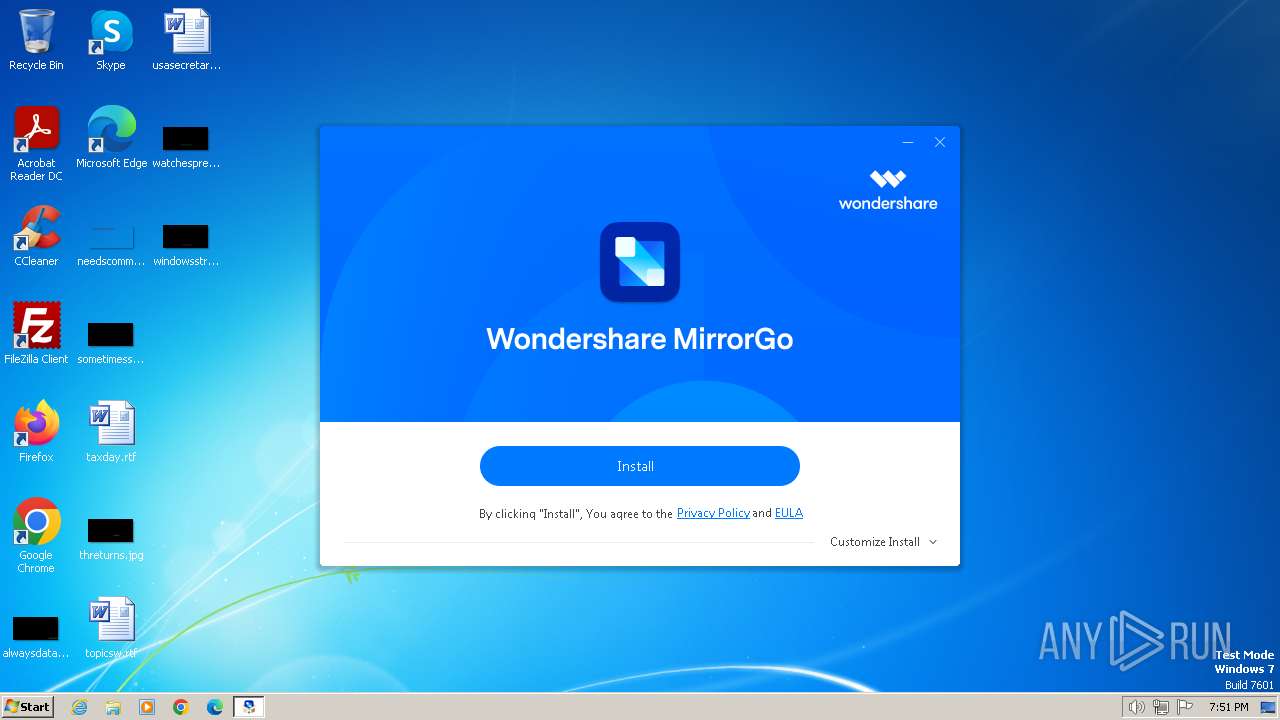Minimize the MirrorGo installer window
Viewport: 1280px width, 720px height.
(x=908, y=142)
